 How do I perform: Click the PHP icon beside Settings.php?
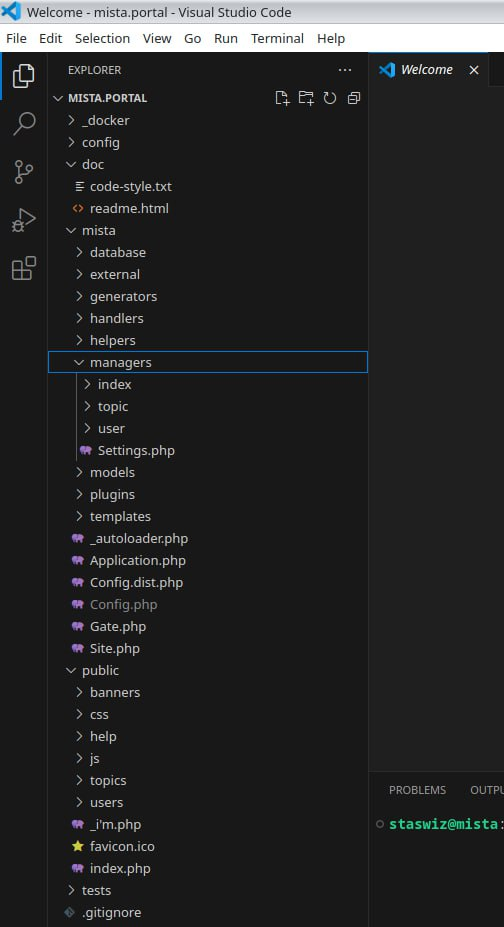point(86,450)
